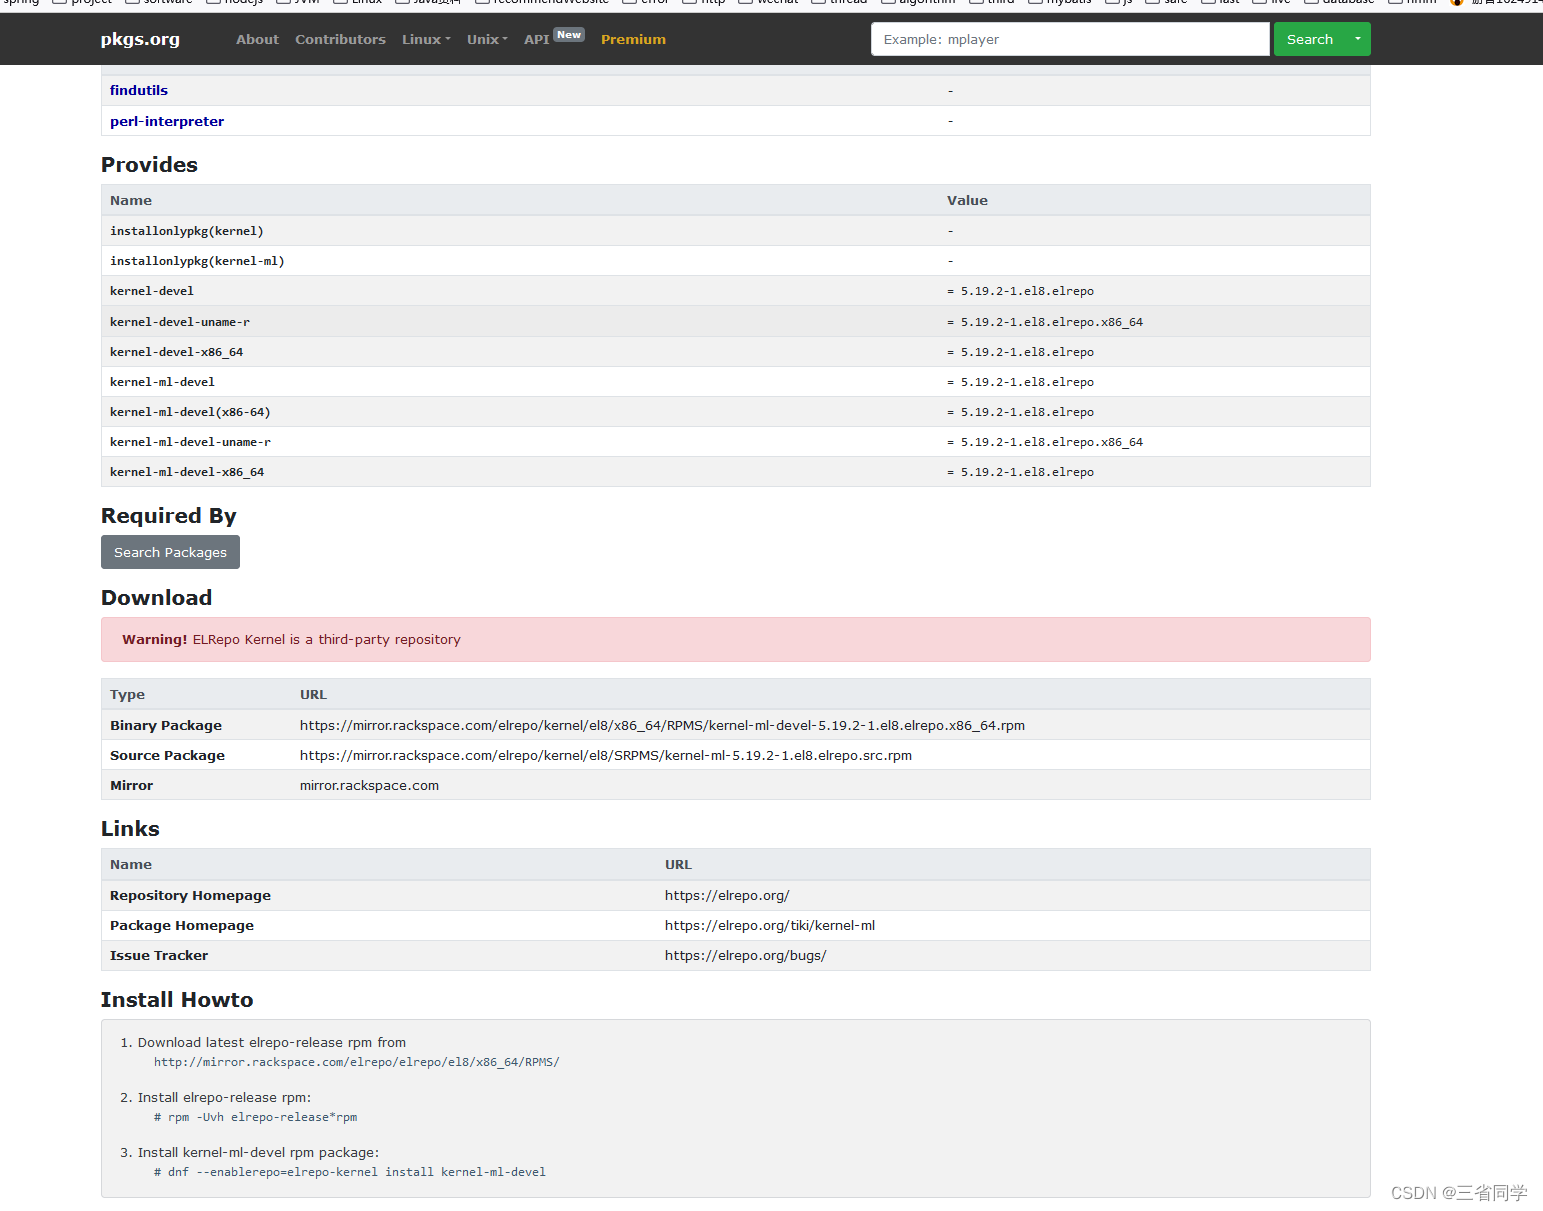Select kernel-ml-devel(x86-64) provides entry
The height and width of the screenshot is (1211, 1543).
tap(190, 412)
